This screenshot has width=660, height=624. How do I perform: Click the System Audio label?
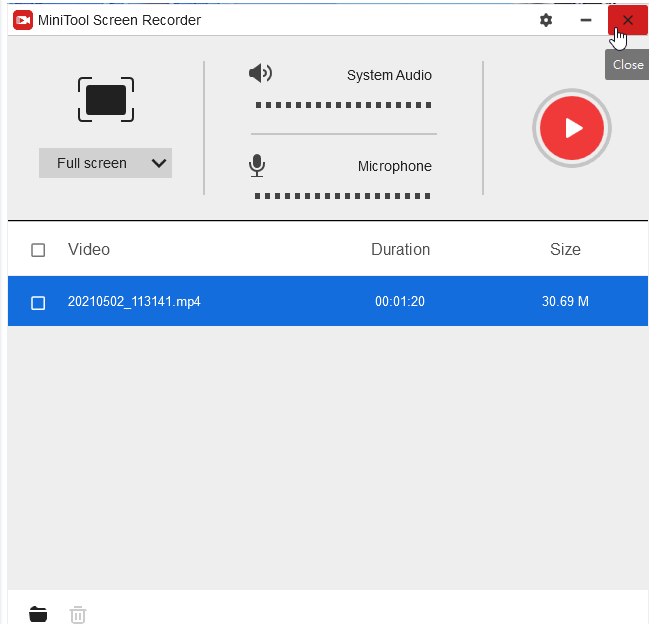[x=389, y=75]
